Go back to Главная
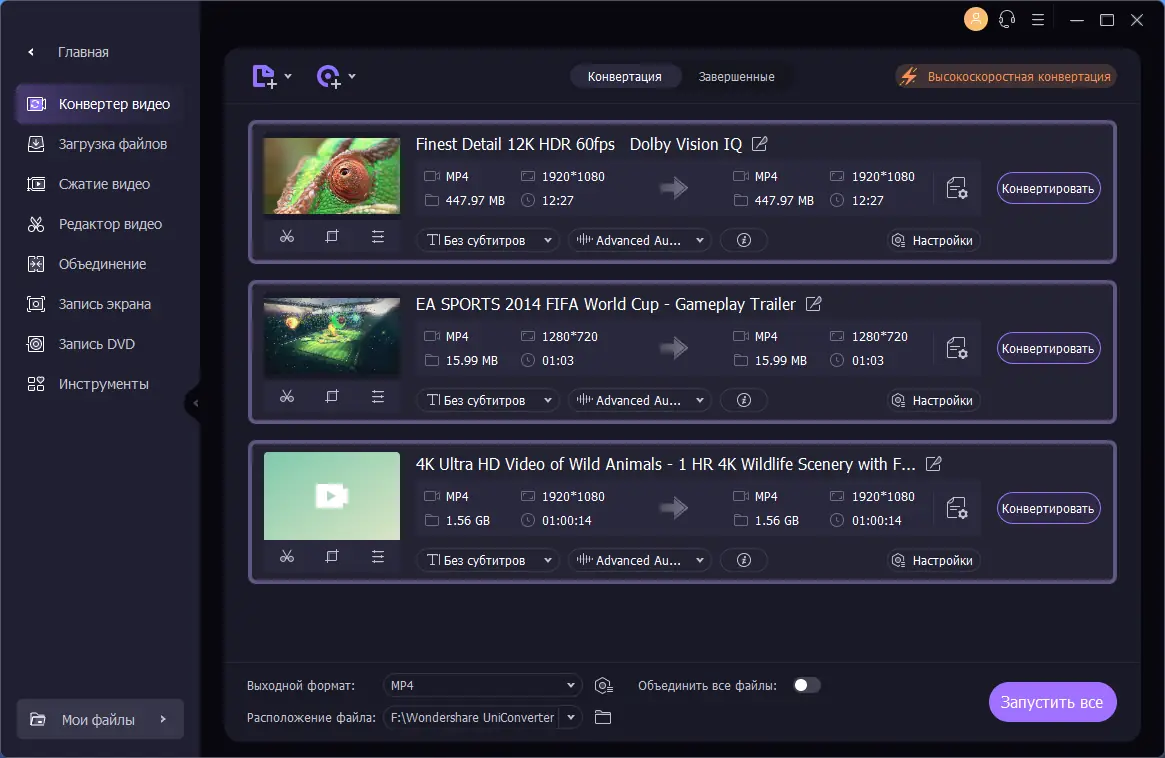The width and height of the screenshot is (1165, 758). click(68, 52)
